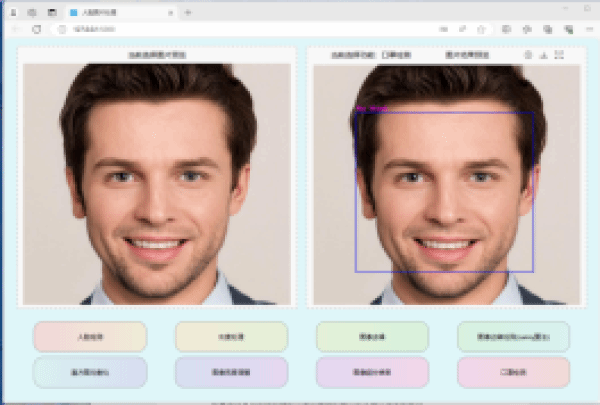
Task: Click the browser back arrow
Action: click(15, 30)
